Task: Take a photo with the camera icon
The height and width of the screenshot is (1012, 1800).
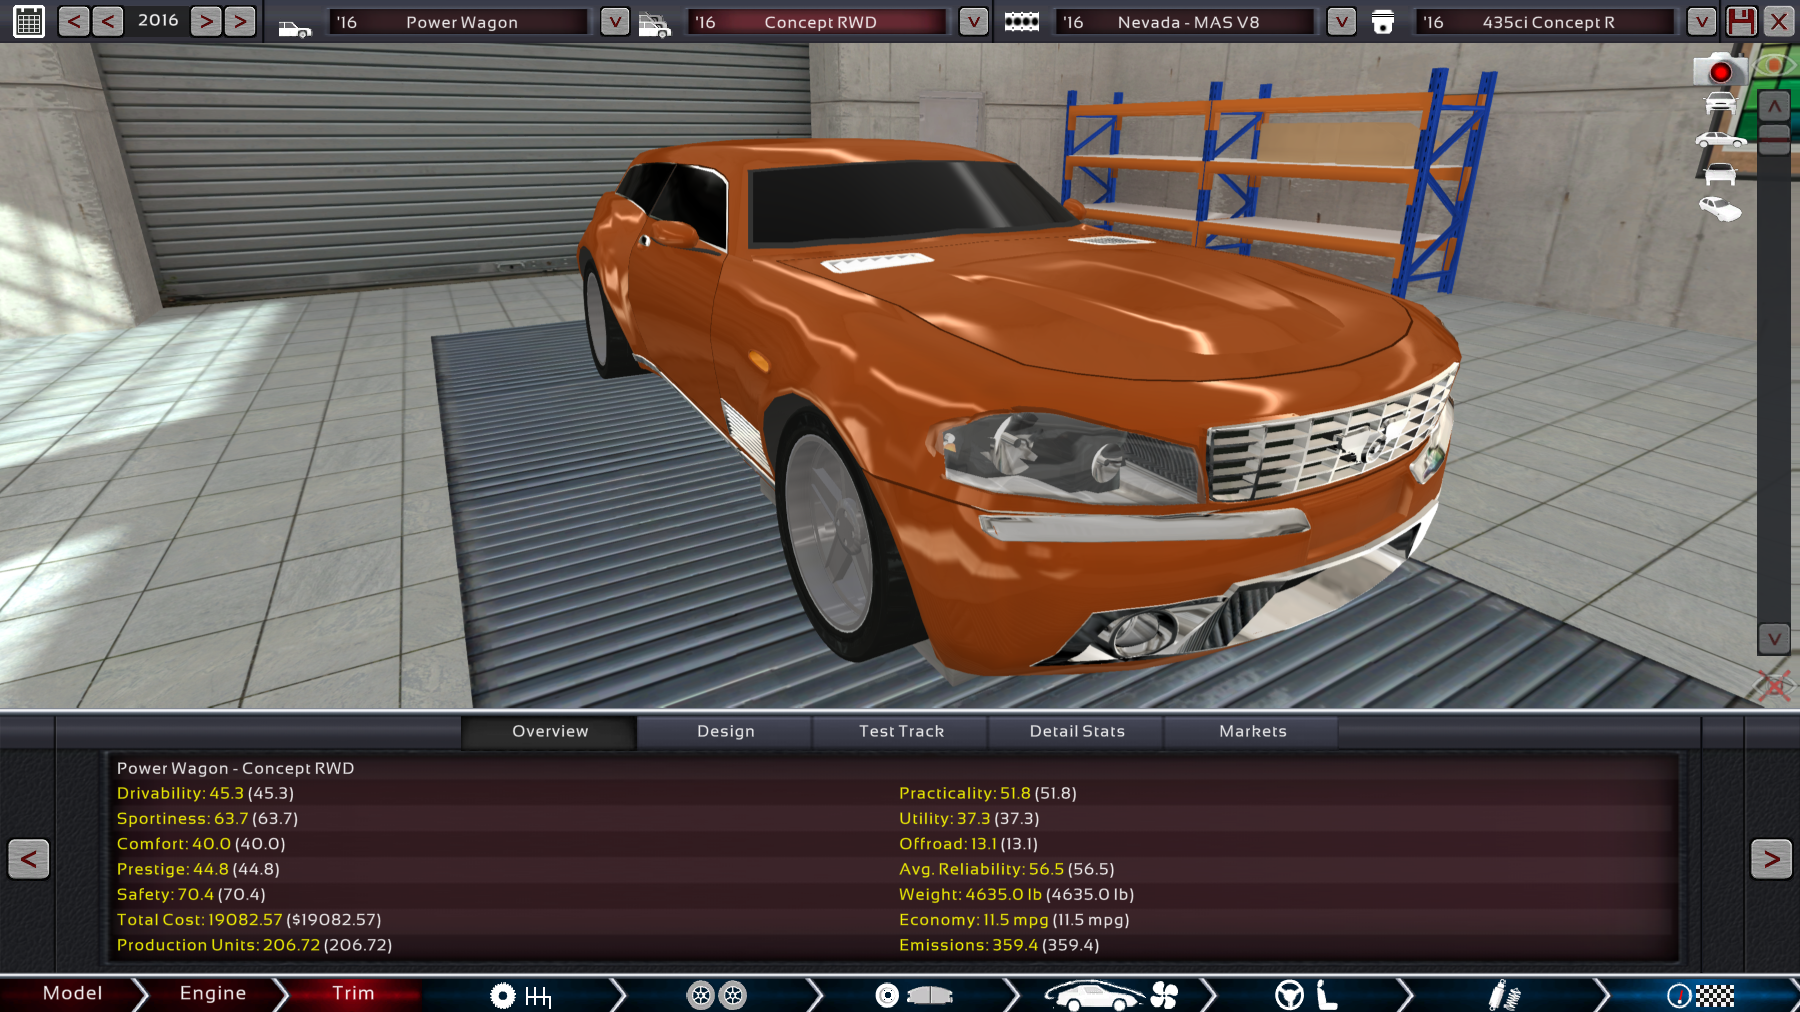Action: [1719, 71]
